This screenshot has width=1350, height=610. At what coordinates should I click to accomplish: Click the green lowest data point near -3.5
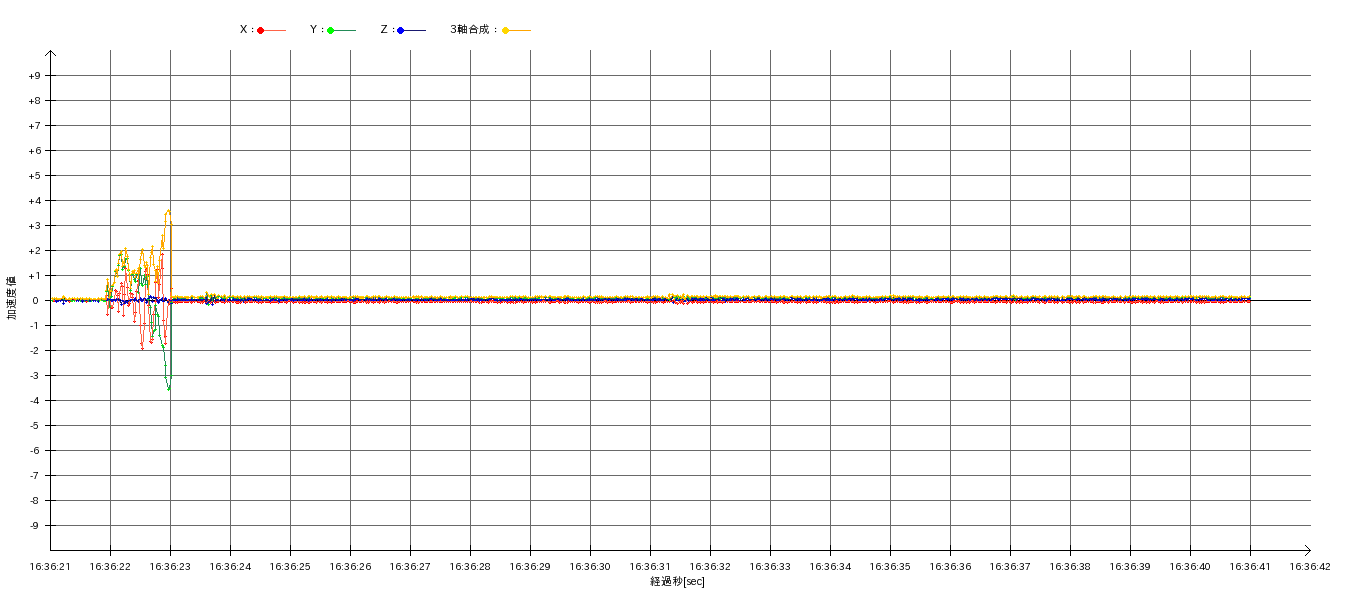(169, 388)
